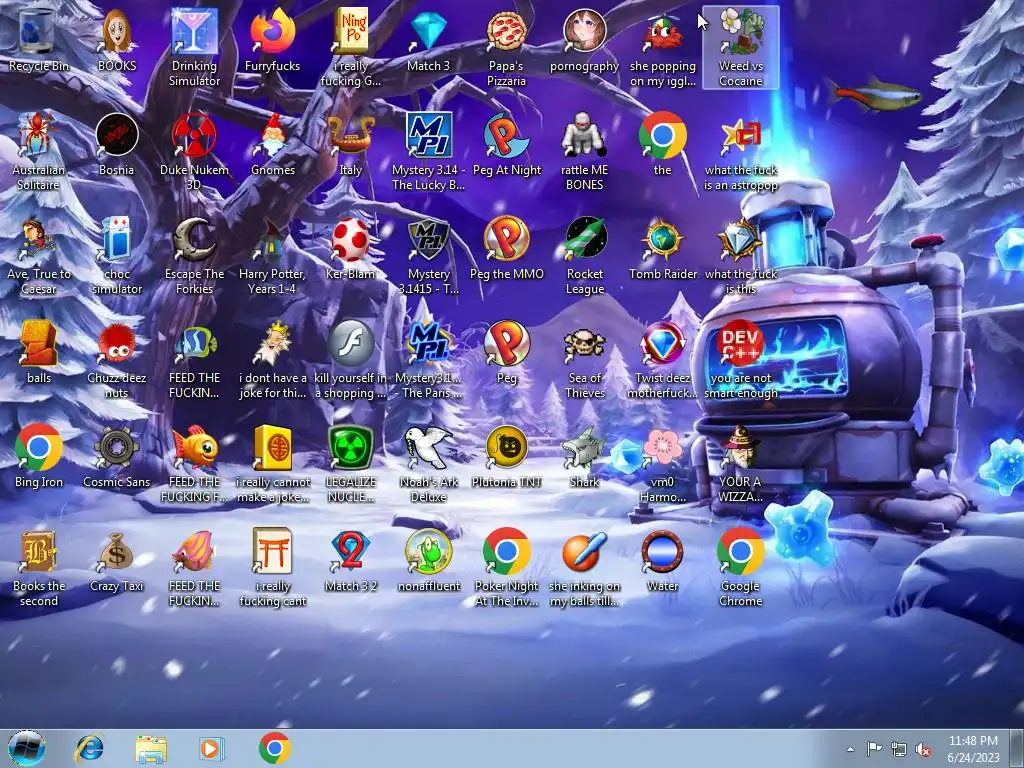Open the network tray icon
This screenshot has width=1024, height=768.
pyautogui.click(x=899, y=749)
